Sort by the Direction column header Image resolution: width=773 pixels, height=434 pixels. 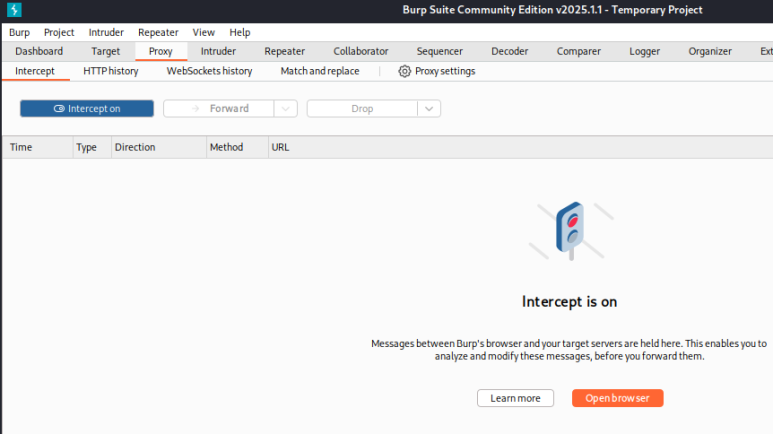click(159, 147)
